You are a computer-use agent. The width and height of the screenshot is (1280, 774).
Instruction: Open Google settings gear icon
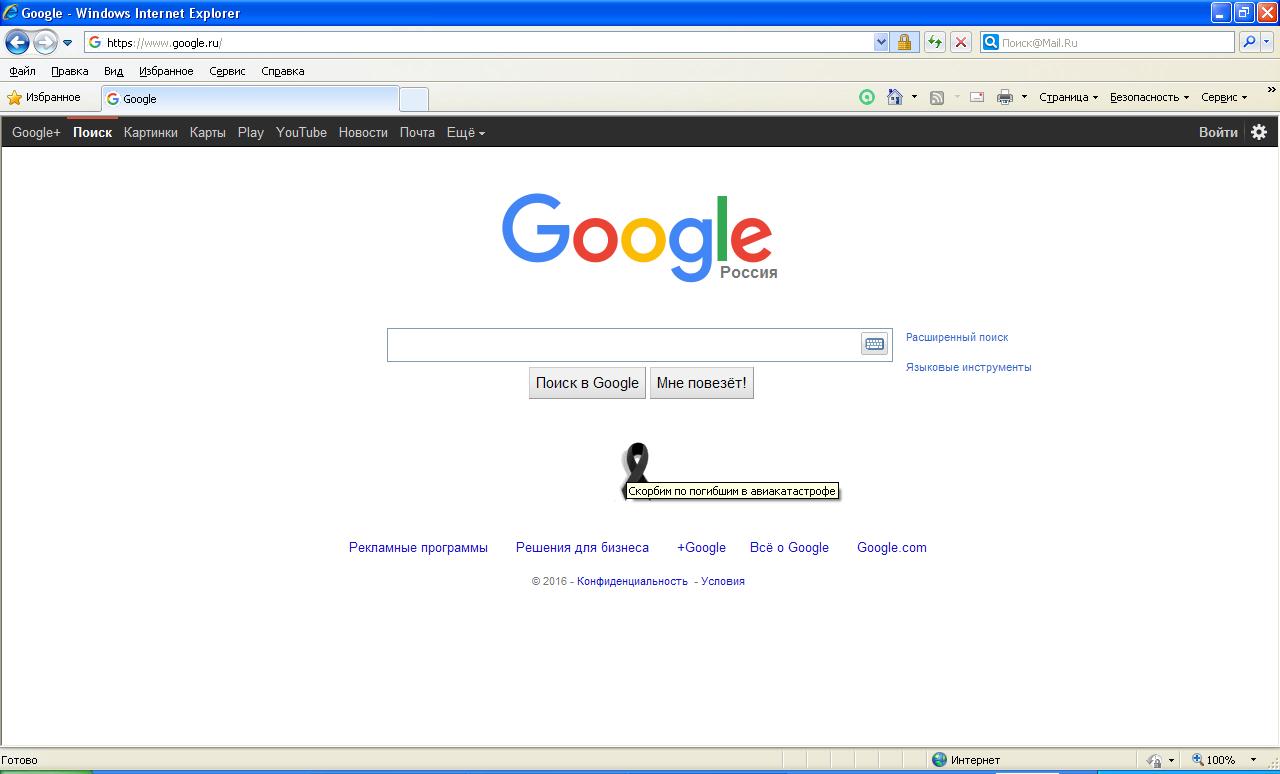(1259, 132)
